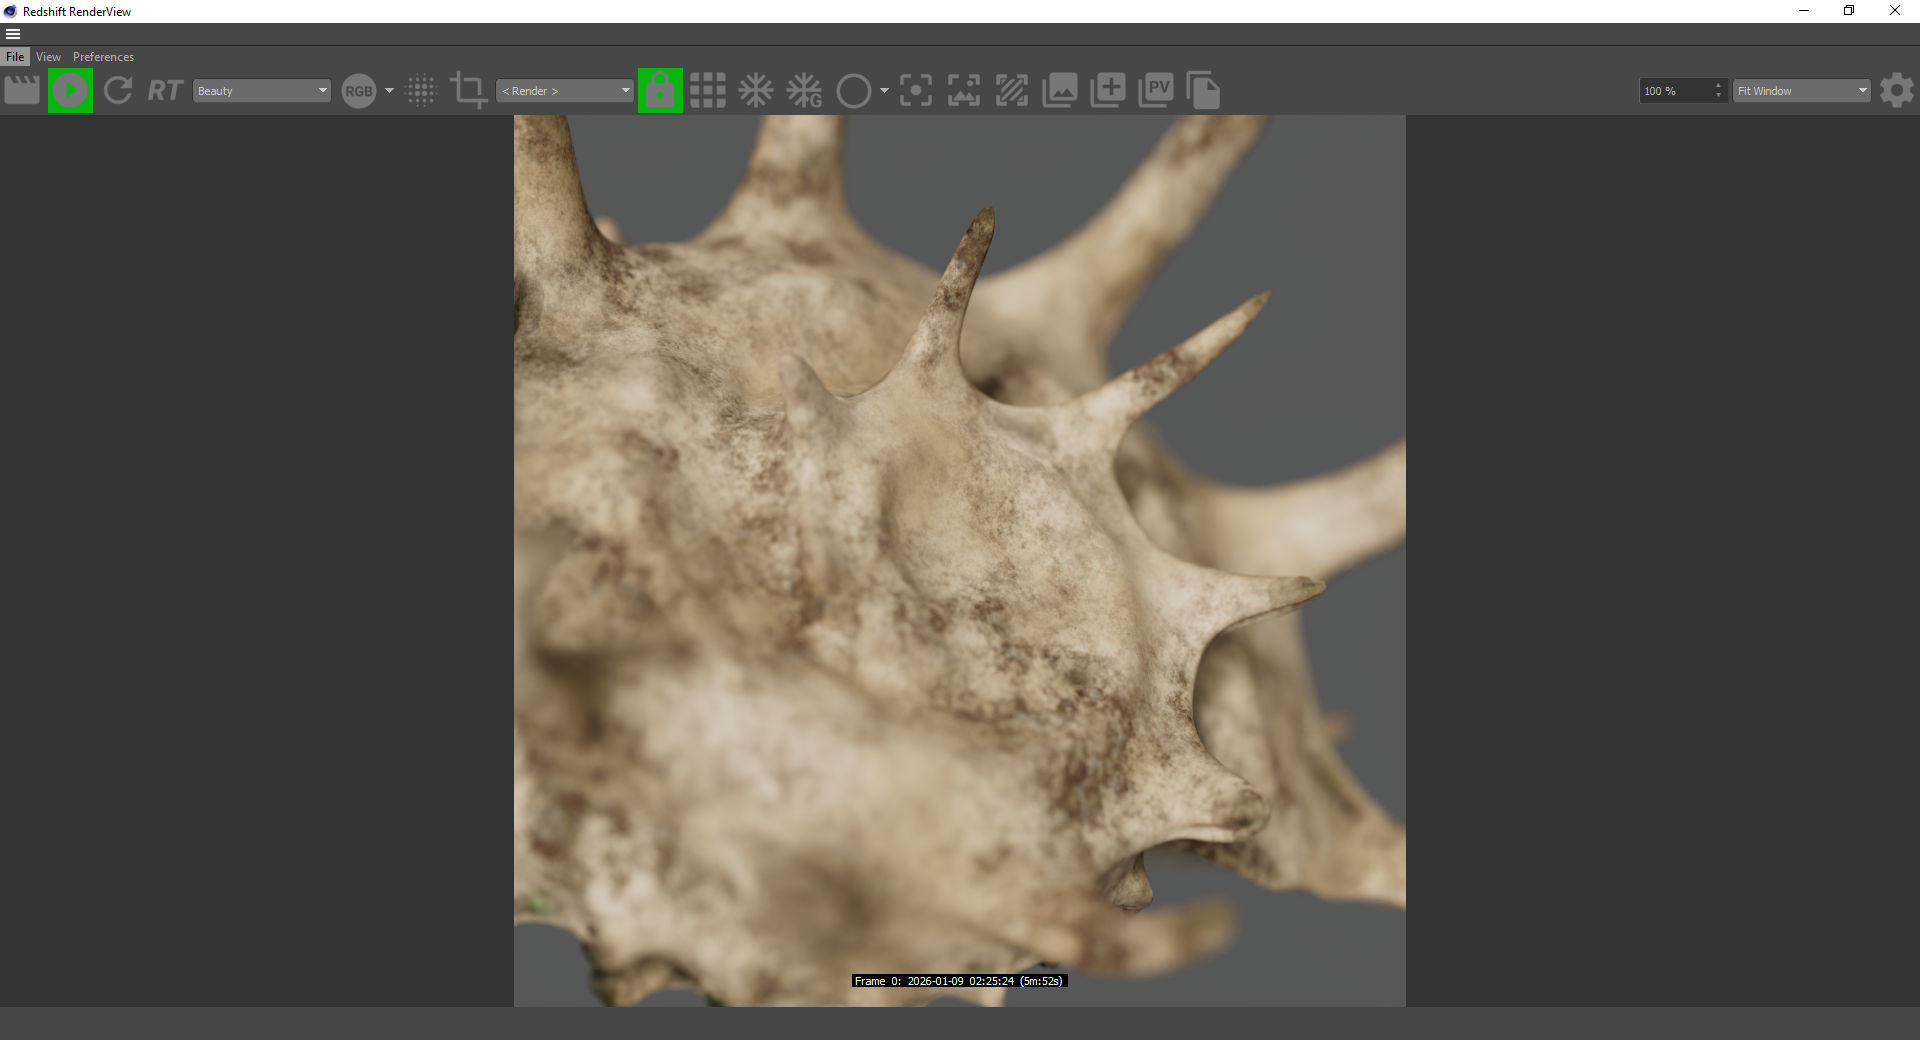Click the bucket grid icon
This screenshot has width=1920, height=1040.
click(x=708, y=91)
